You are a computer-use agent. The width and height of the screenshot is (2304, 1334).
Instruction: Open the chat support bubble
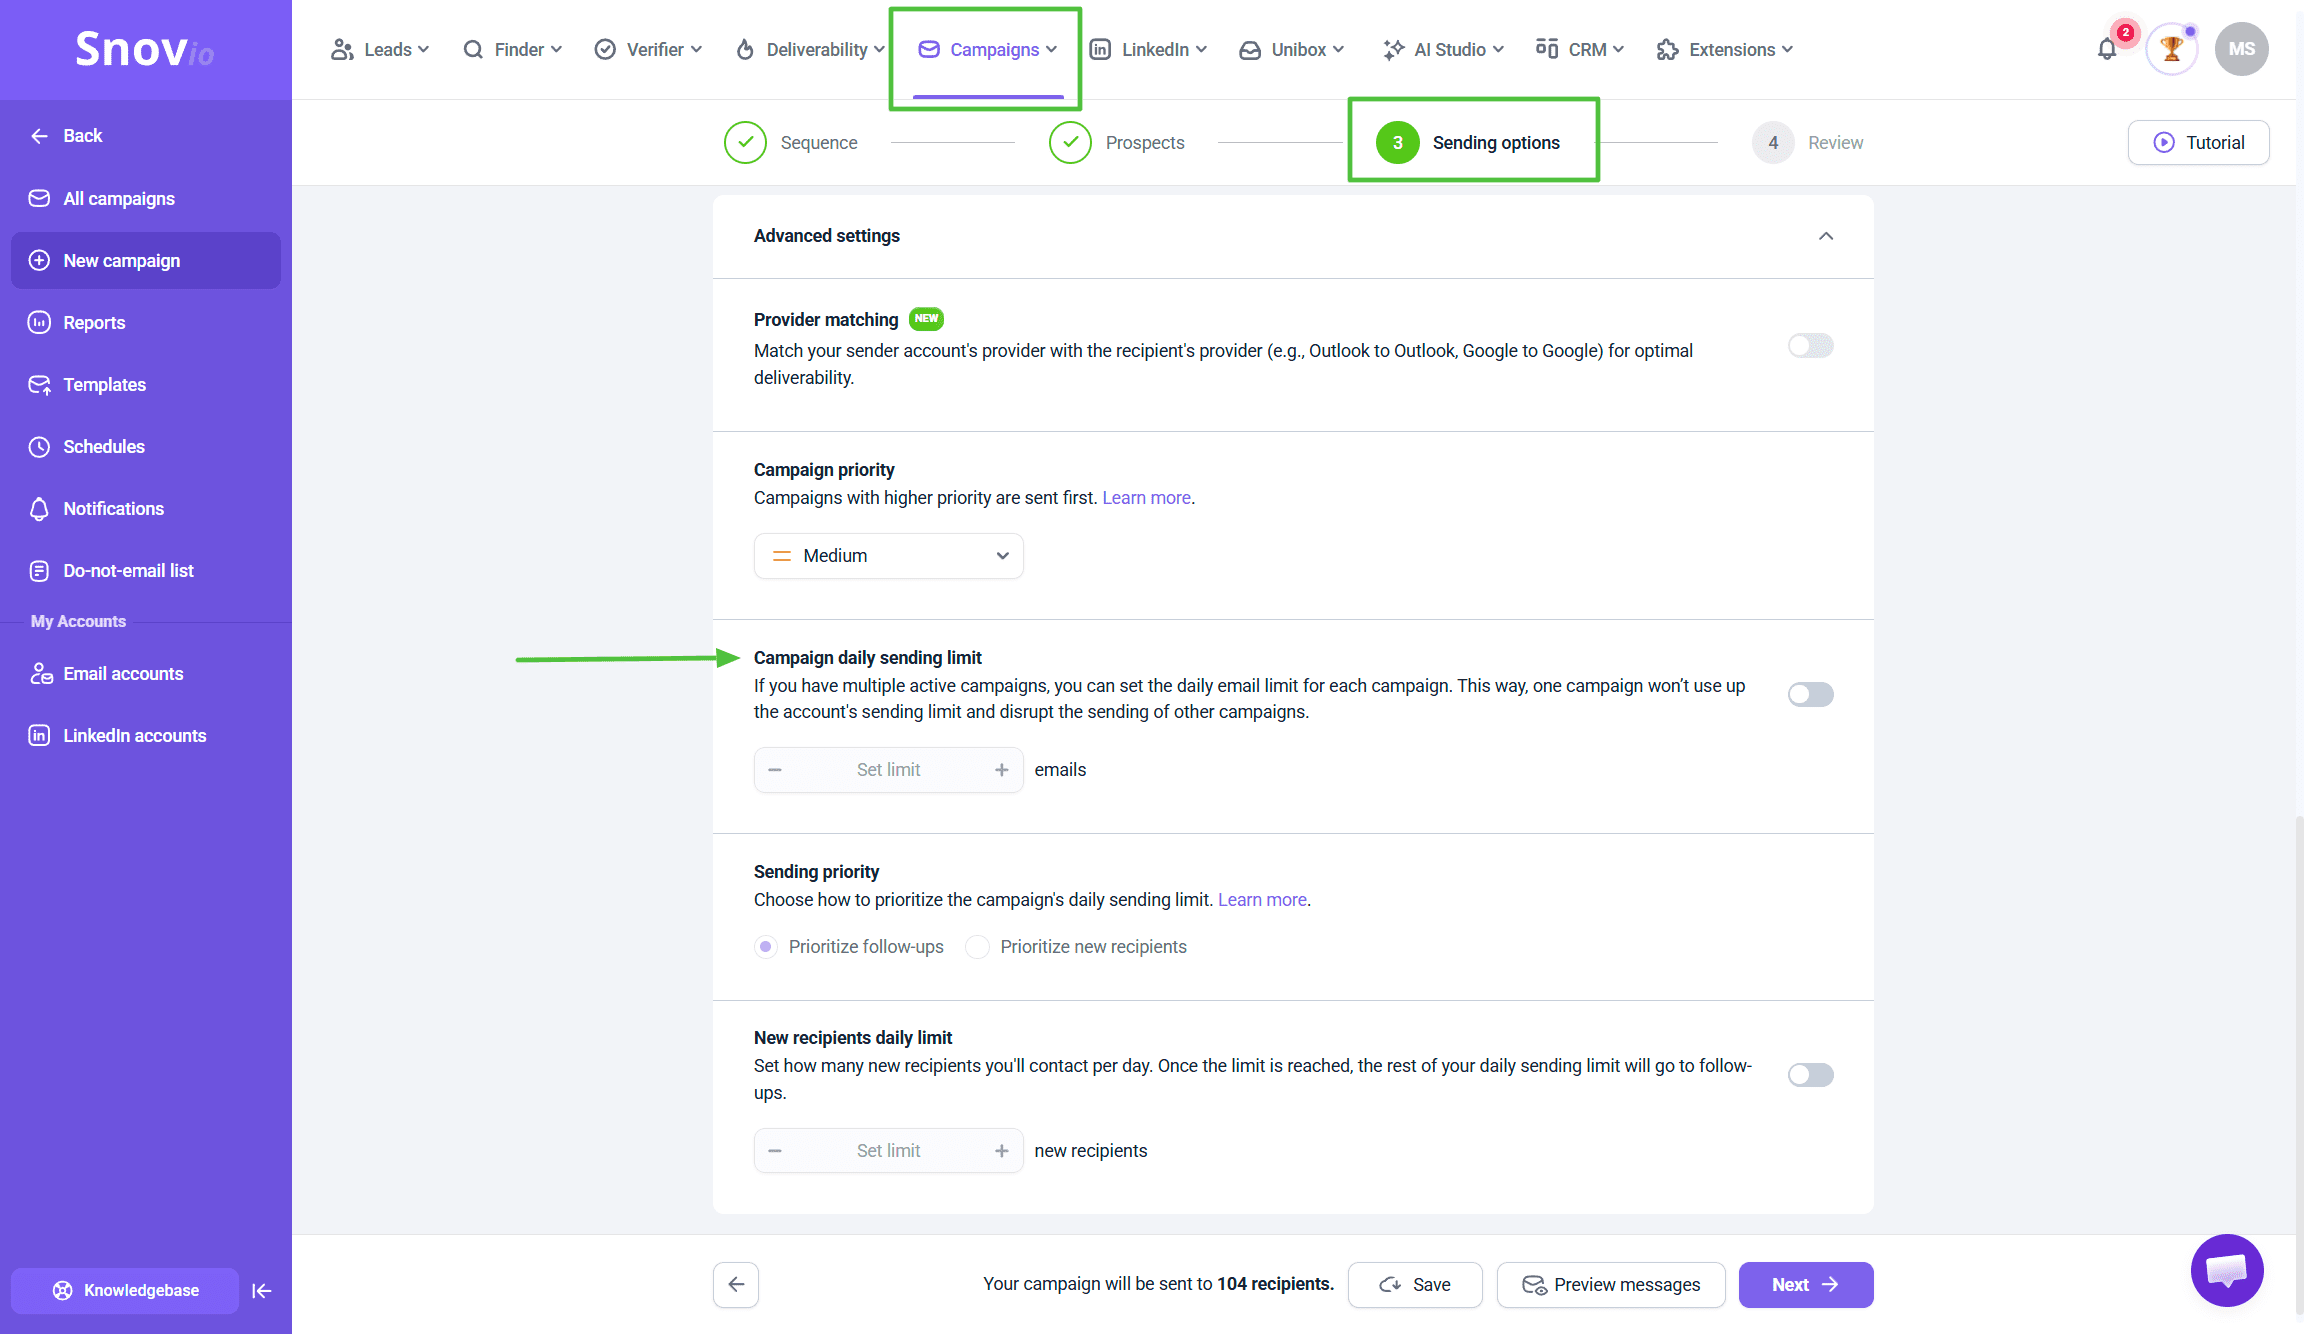[2226, 1270]
